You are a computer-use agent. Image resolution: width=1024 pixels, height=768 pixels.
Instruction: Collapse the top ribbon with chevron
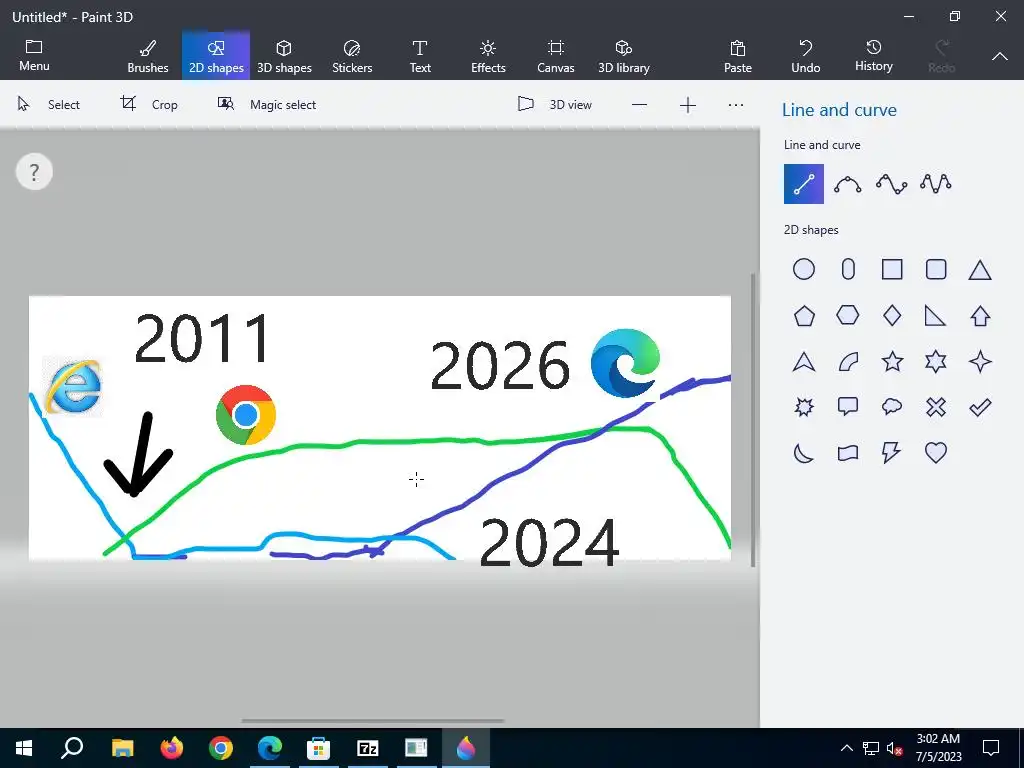click(1000, 56)
